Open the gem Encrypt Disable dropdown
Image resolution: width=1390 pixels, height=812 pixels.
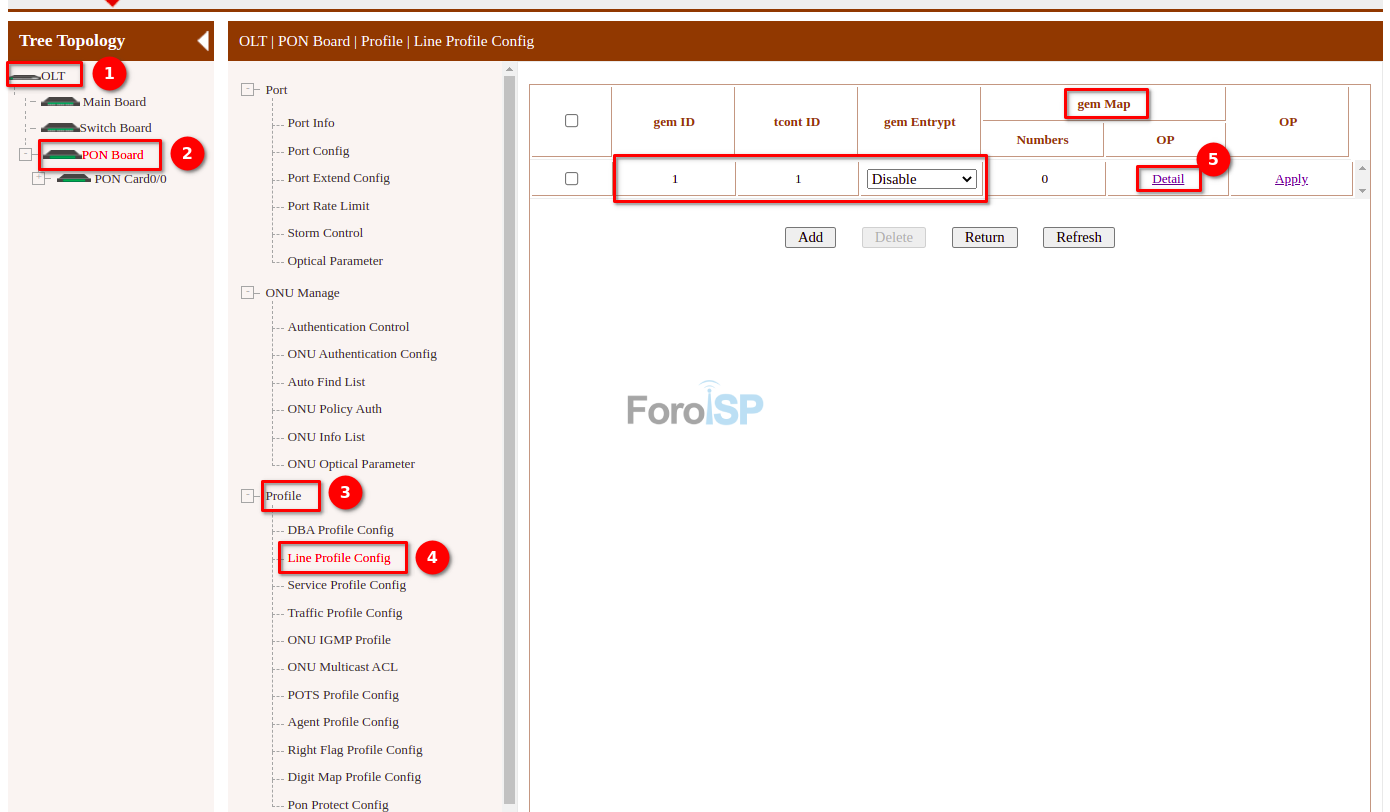point(921,179)
